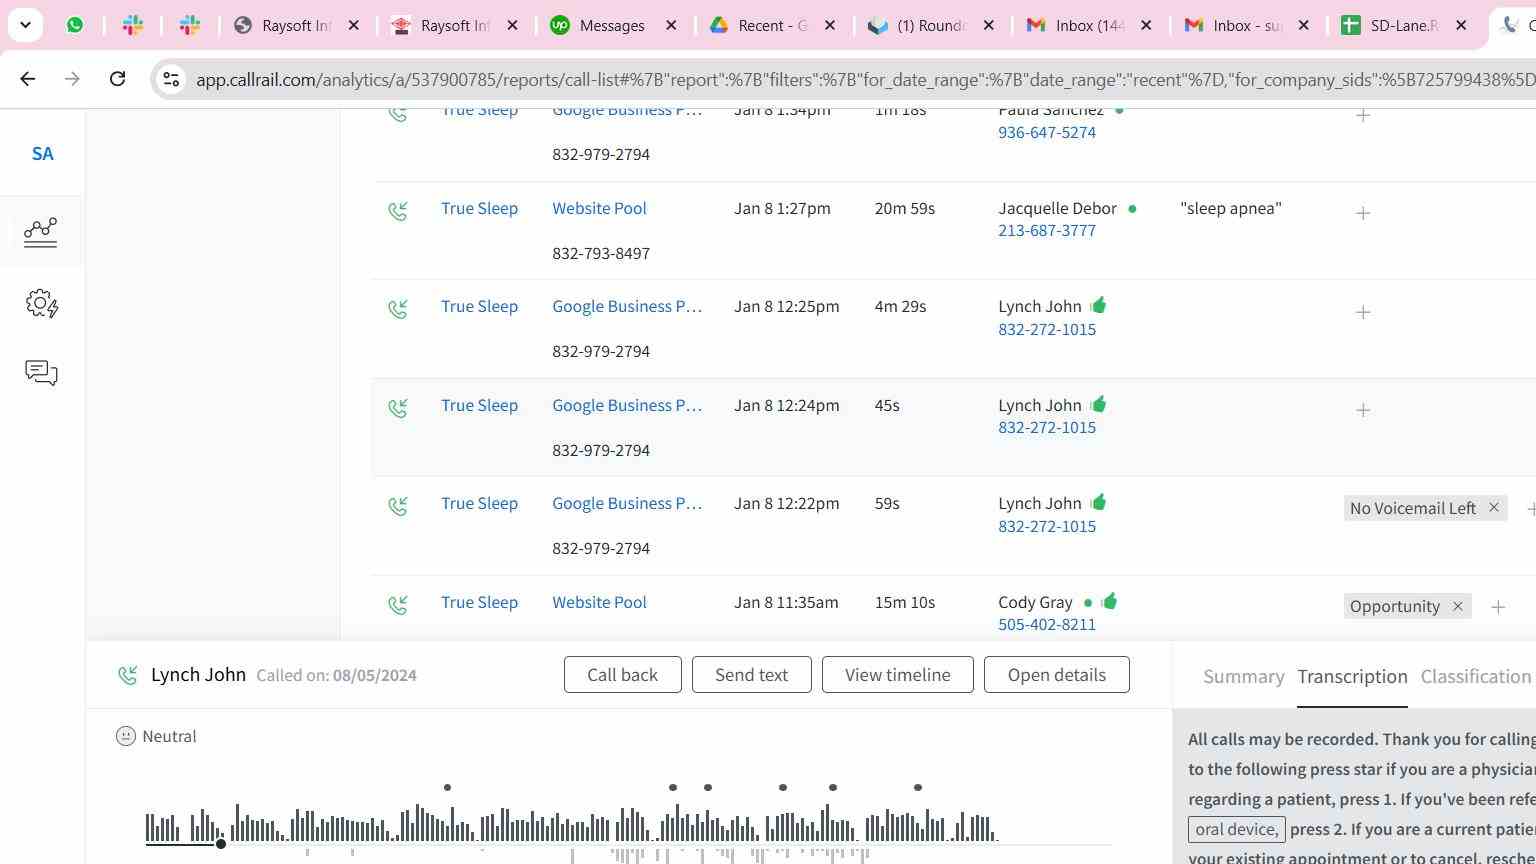Open the SA account avatar

click(42, 154)
